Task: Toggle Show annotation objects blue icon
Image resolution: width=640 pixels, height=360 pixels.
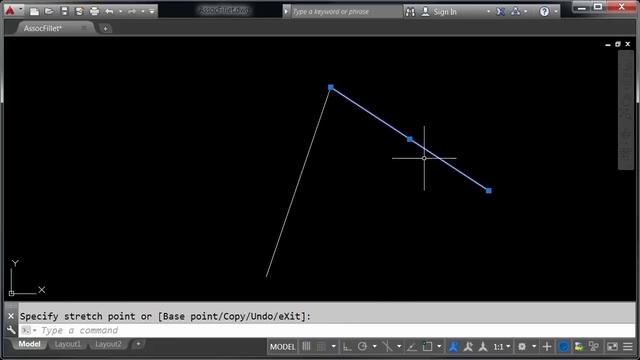Action: click(x=453, y=347)
